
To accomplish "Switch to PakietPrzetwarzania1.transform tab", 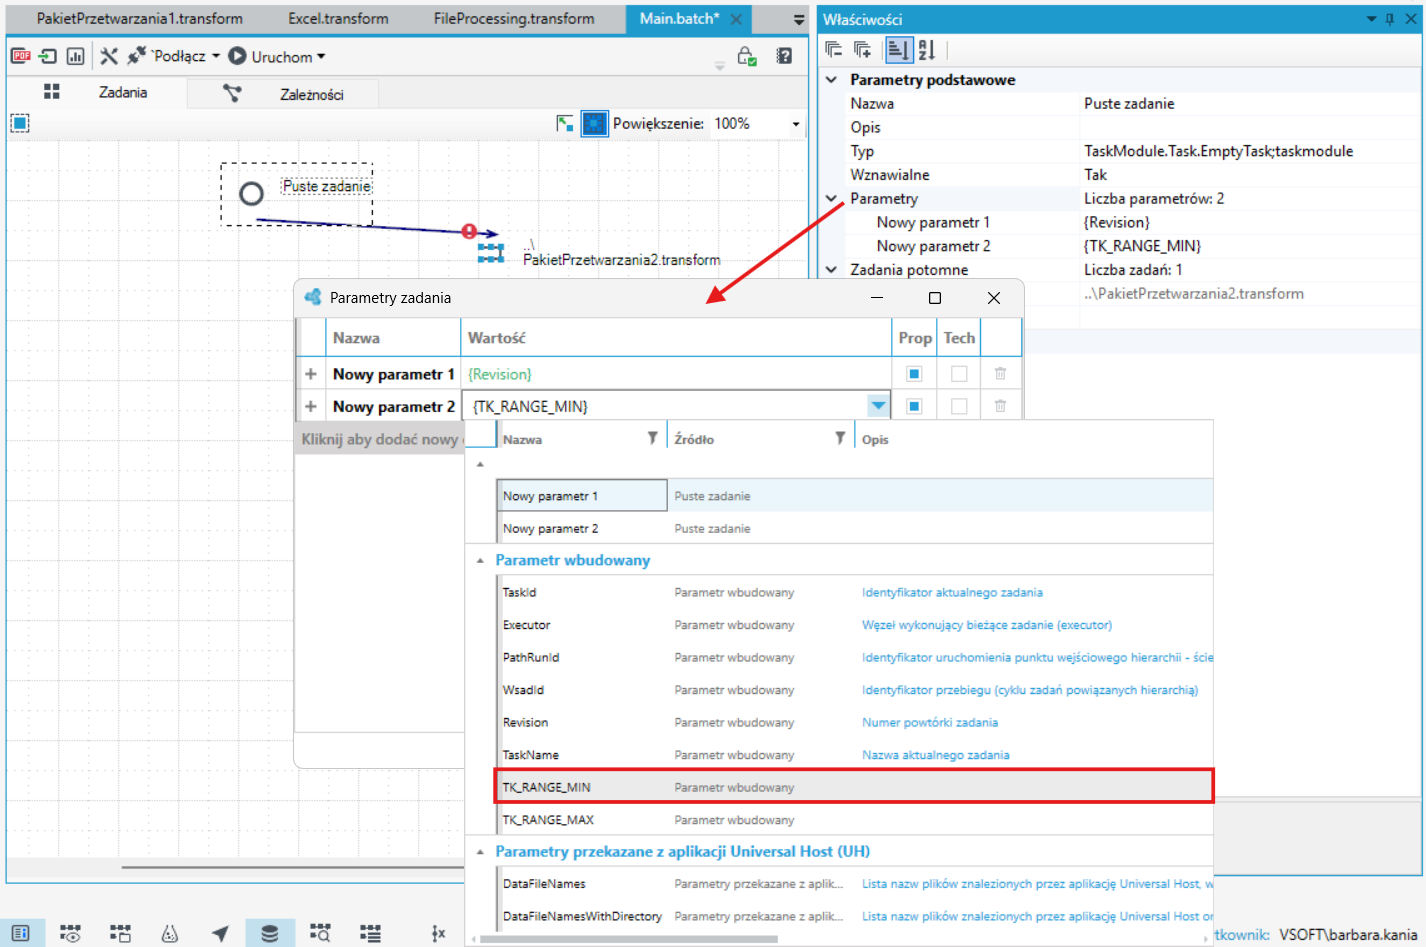I will 140,18.
